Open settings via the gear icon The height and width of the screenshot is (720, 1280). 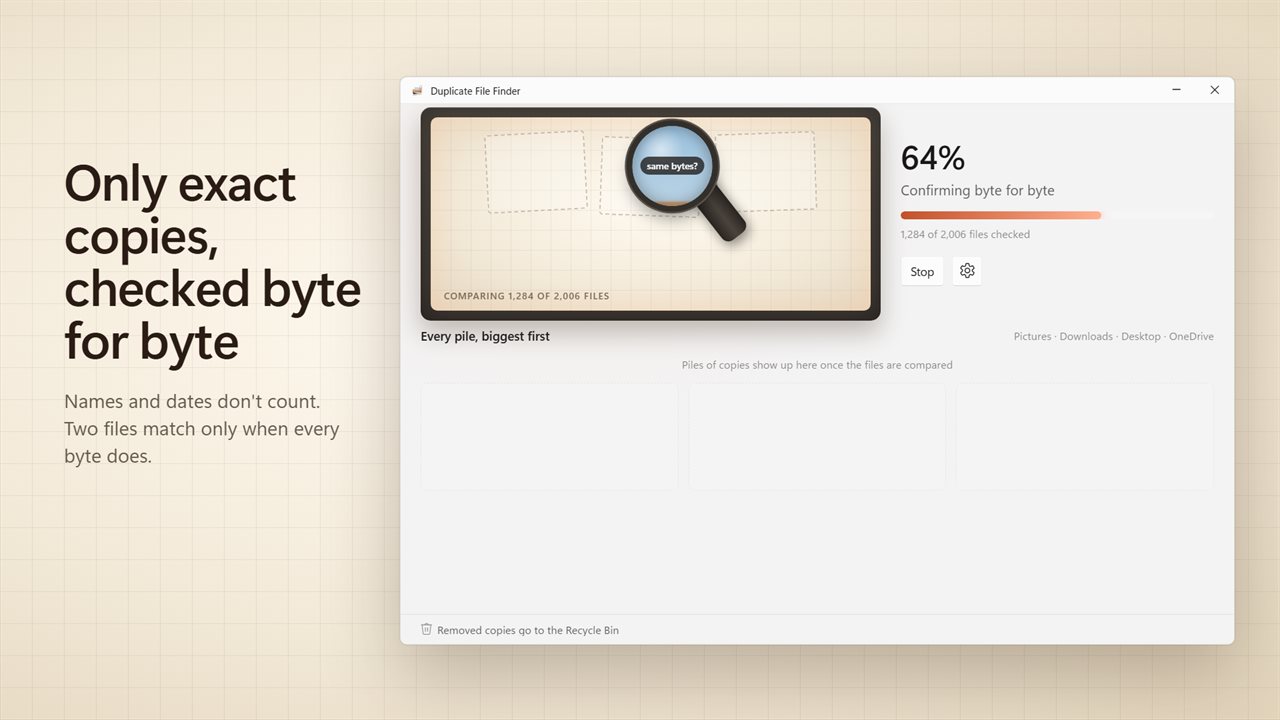coord(967,271)
